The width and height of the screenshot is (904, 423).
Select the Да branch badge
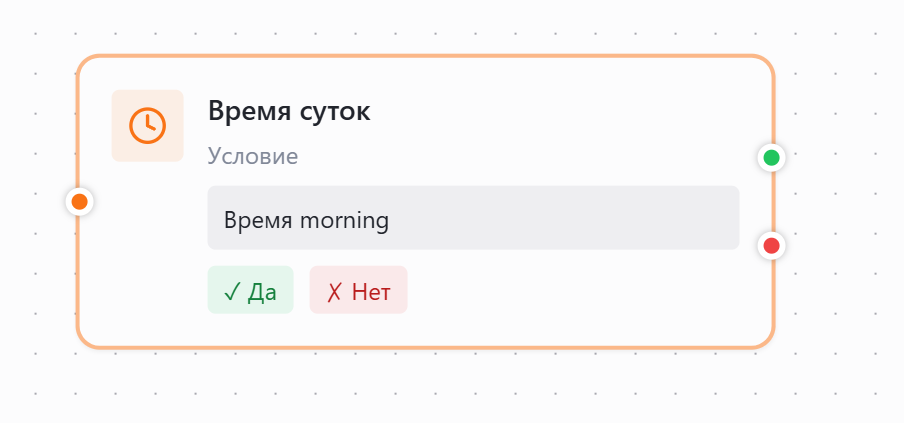click(250, 290)
